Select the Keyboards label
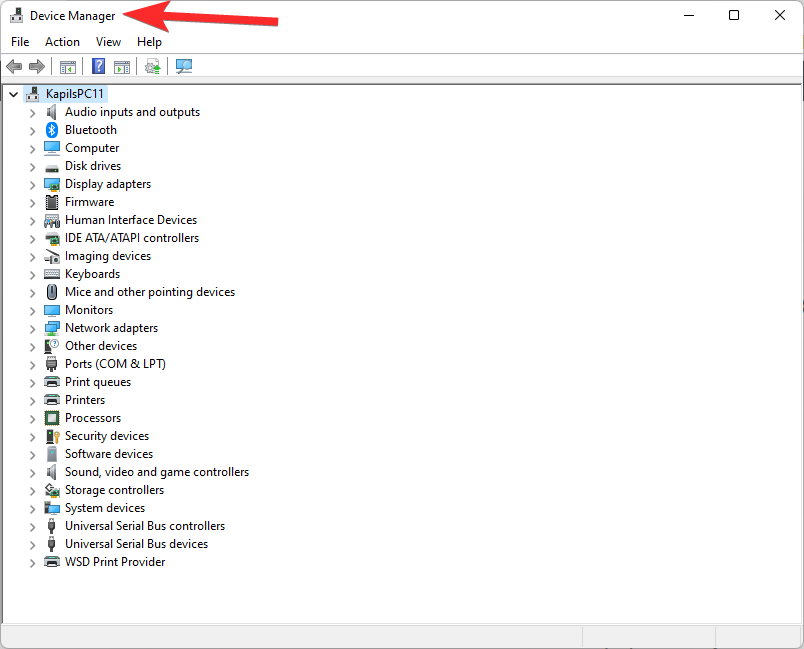 (x=92, y=274)
